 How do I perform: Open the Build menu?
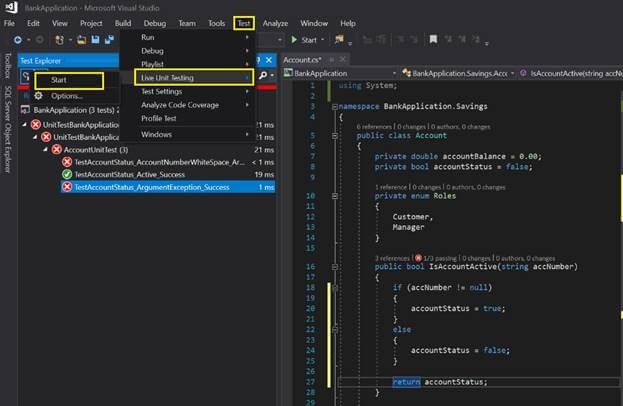click(x=123, y=23)
